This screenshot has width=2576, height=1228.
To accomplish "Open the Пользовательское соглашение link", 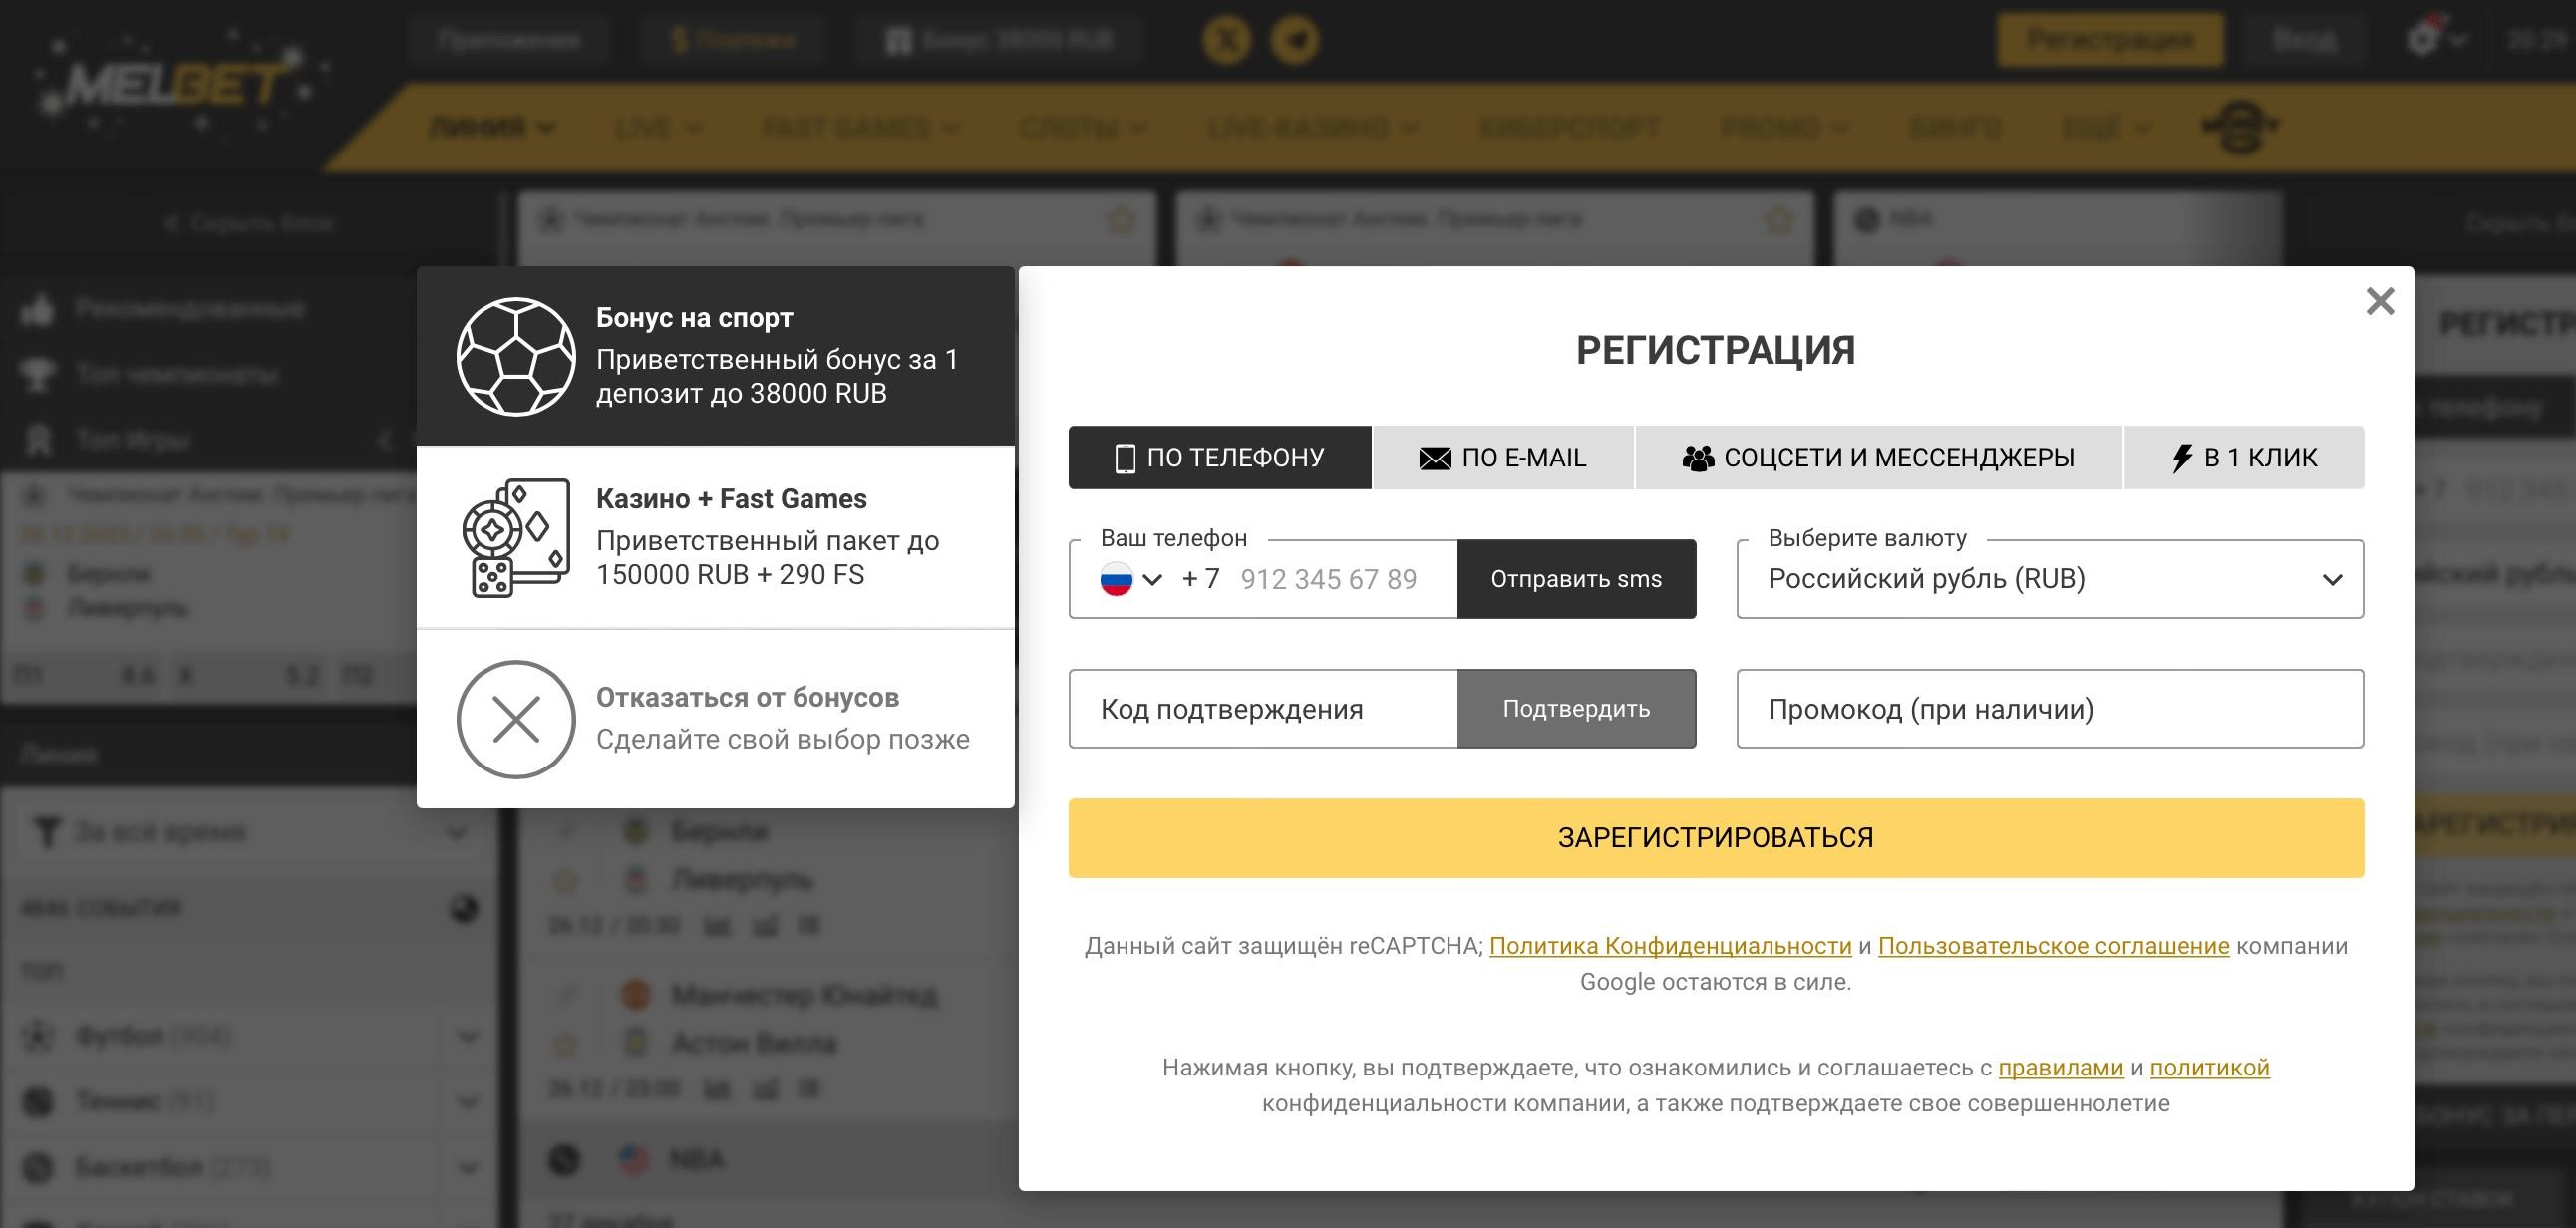I will (2053, 946).
